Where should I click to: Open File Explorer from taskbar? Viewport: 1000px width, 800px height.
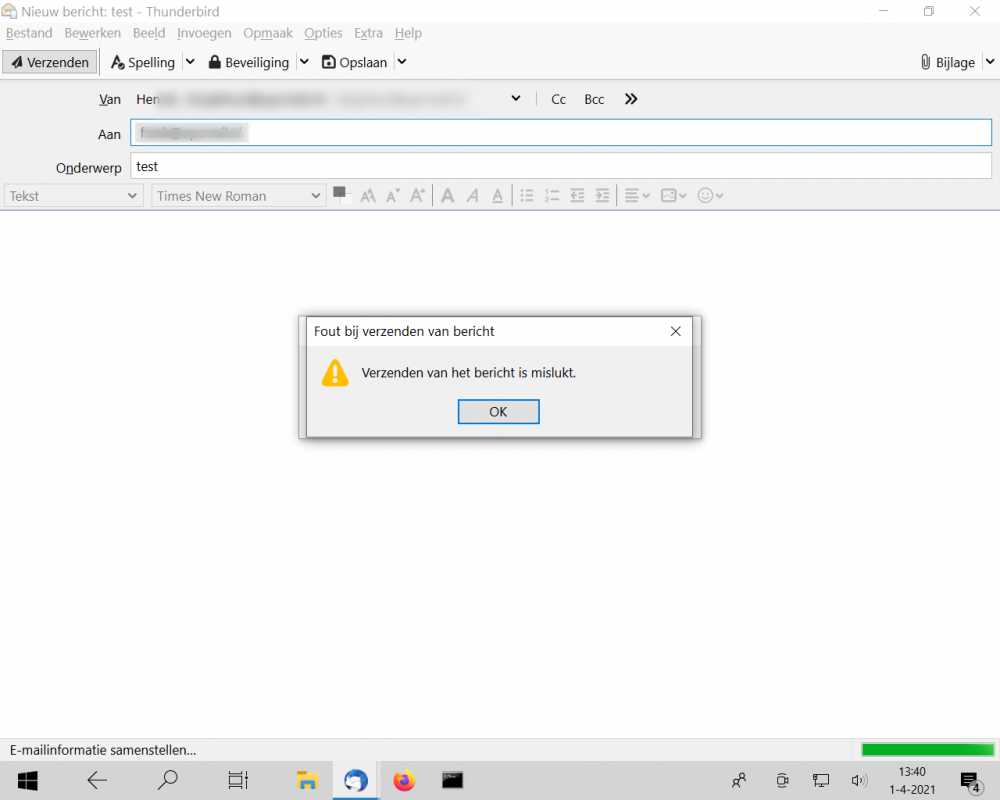click(307, 780)
